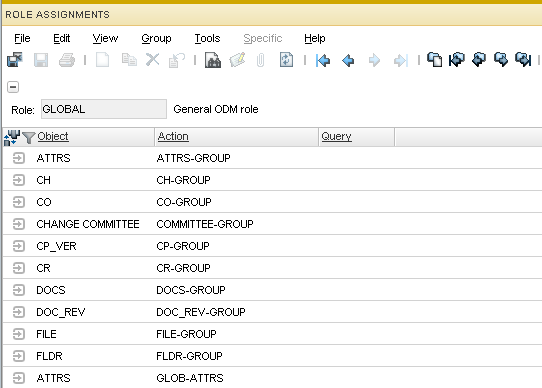Click the previous record blue arrow
Image resolution: width=542 pixels, height=388 pixels.
pos(348,61)
